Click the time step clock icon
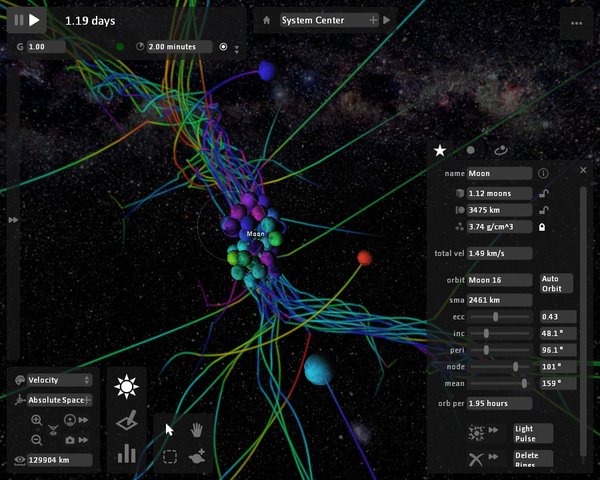 pyautogui.click(x=140, y=47)
